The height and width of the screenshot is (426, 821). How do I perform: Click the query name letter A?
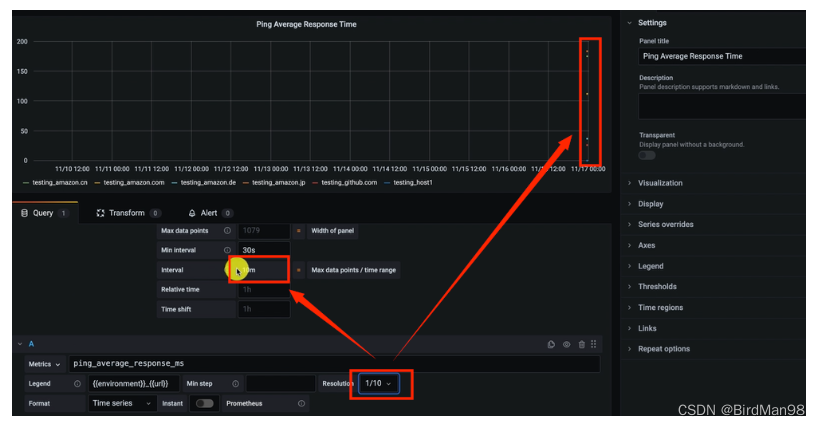point(31,344)
